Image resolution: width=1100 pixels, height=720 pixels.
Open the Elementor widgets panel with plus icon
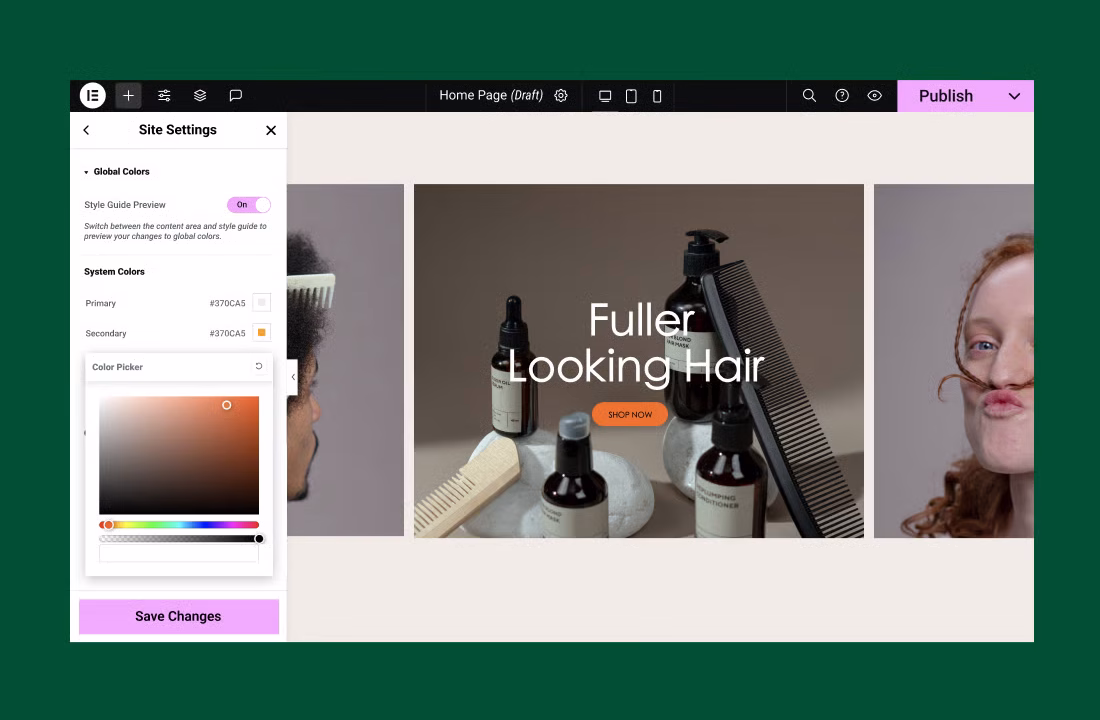click(128, 95)
